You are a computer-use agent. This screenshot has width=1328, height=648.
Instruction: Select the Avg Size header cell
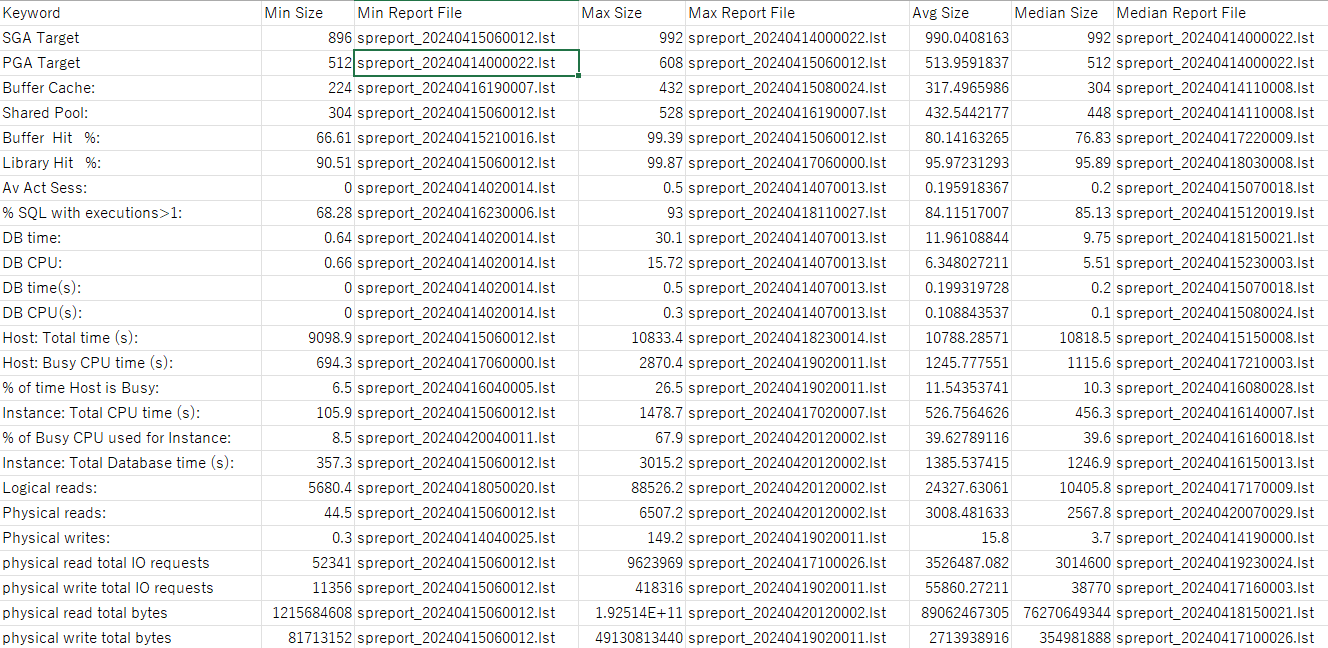click(x=961, y=13)
